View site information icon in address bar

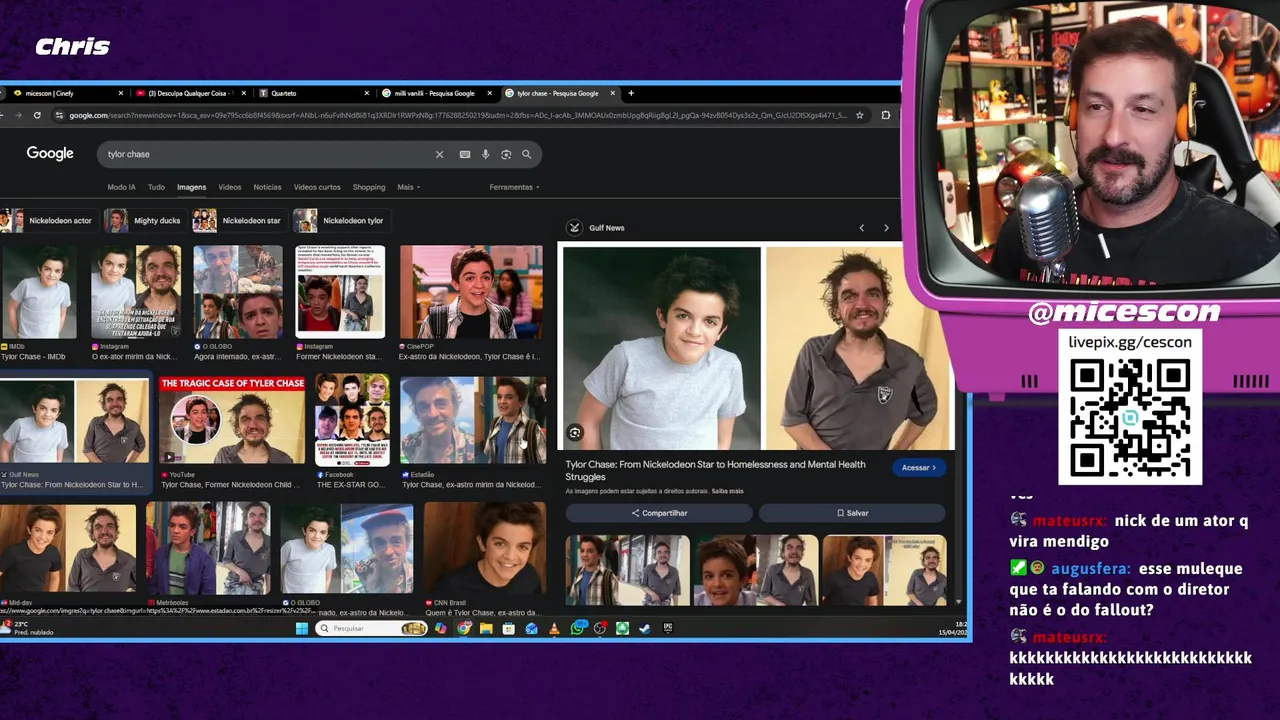60,115
